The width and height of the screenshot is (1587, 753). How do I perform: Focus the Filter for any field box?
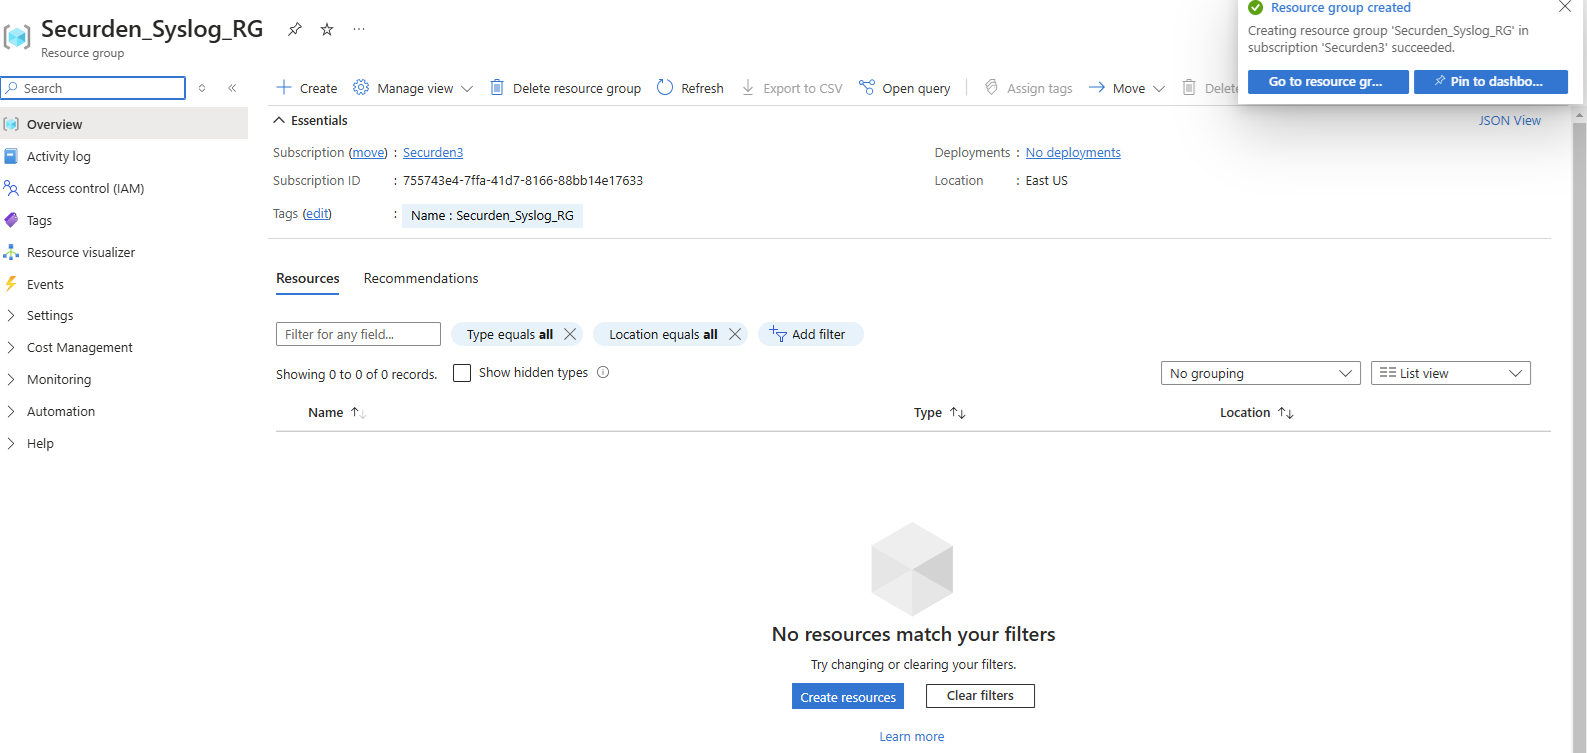coord(358,334)
